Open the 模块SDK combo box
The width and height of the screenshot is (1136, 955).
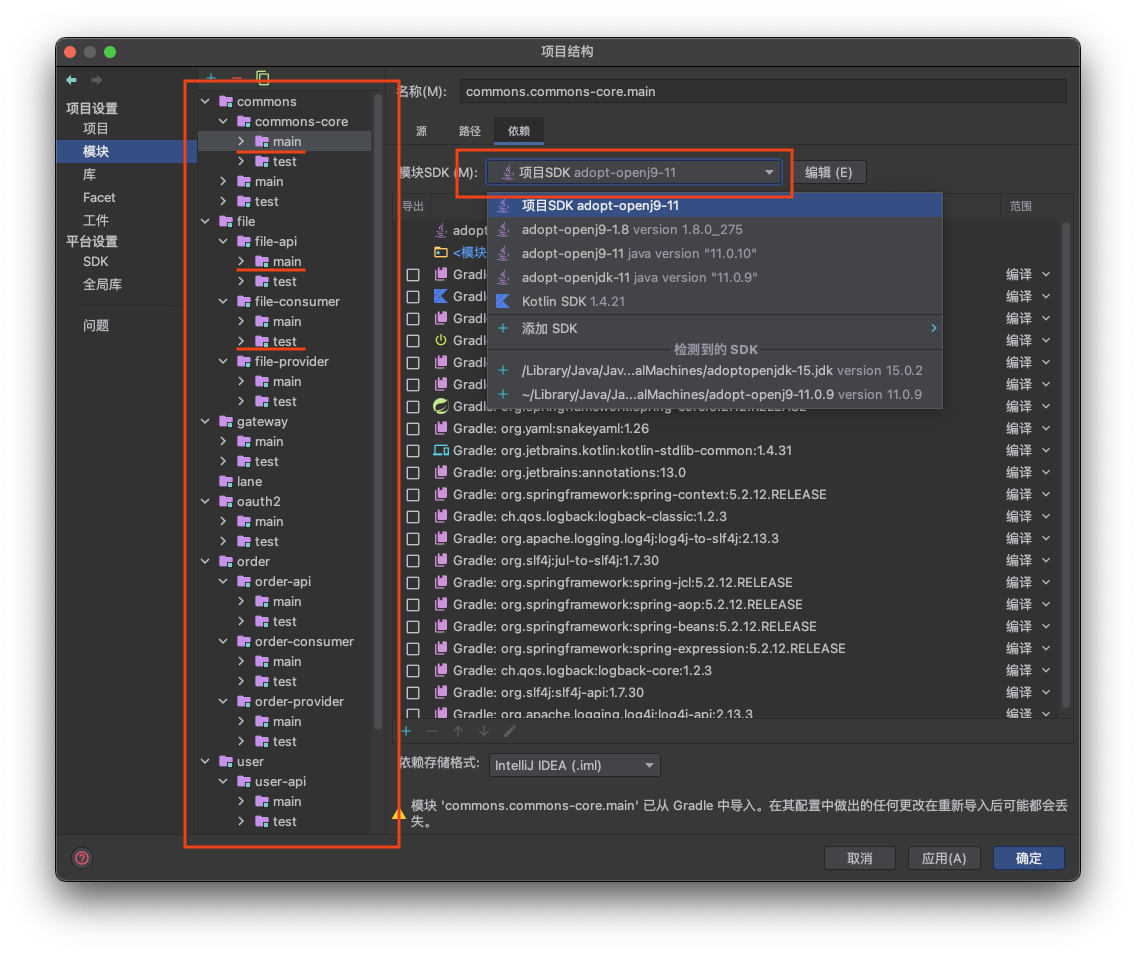coord(634,172)
